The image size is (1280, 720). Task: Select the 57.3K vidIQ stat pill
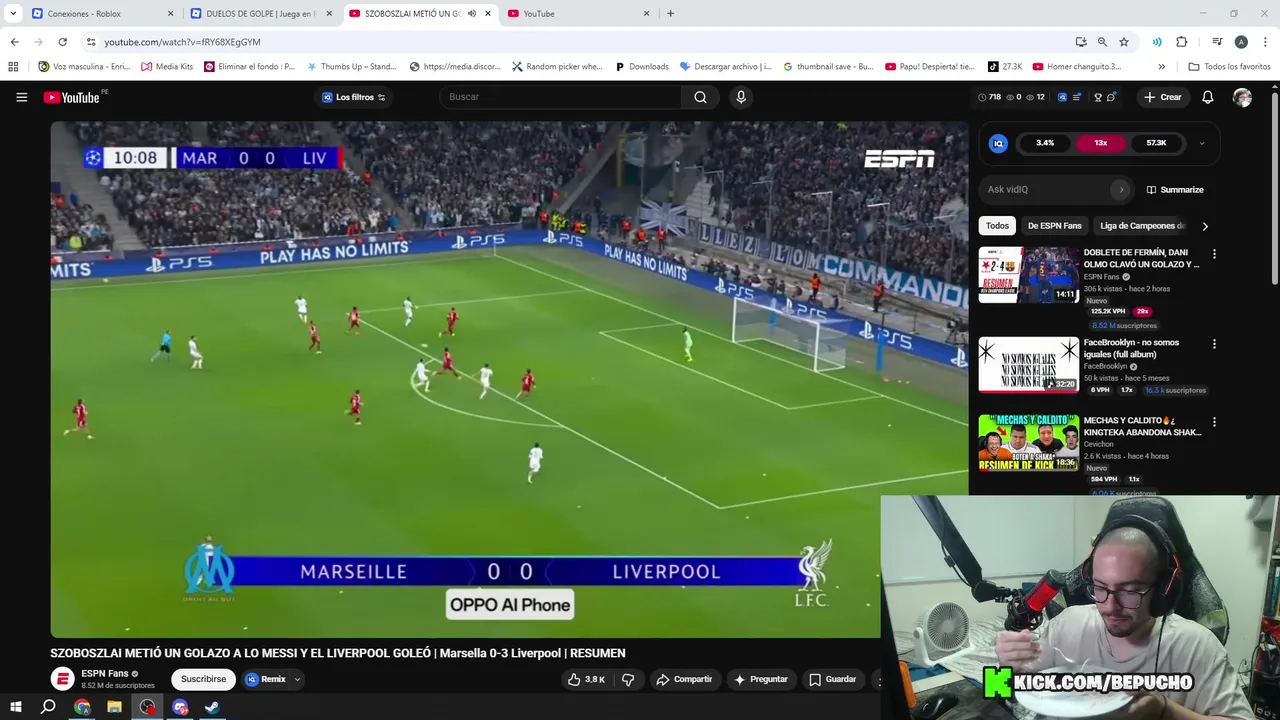pyautogui.click(x=1156, y=143)
